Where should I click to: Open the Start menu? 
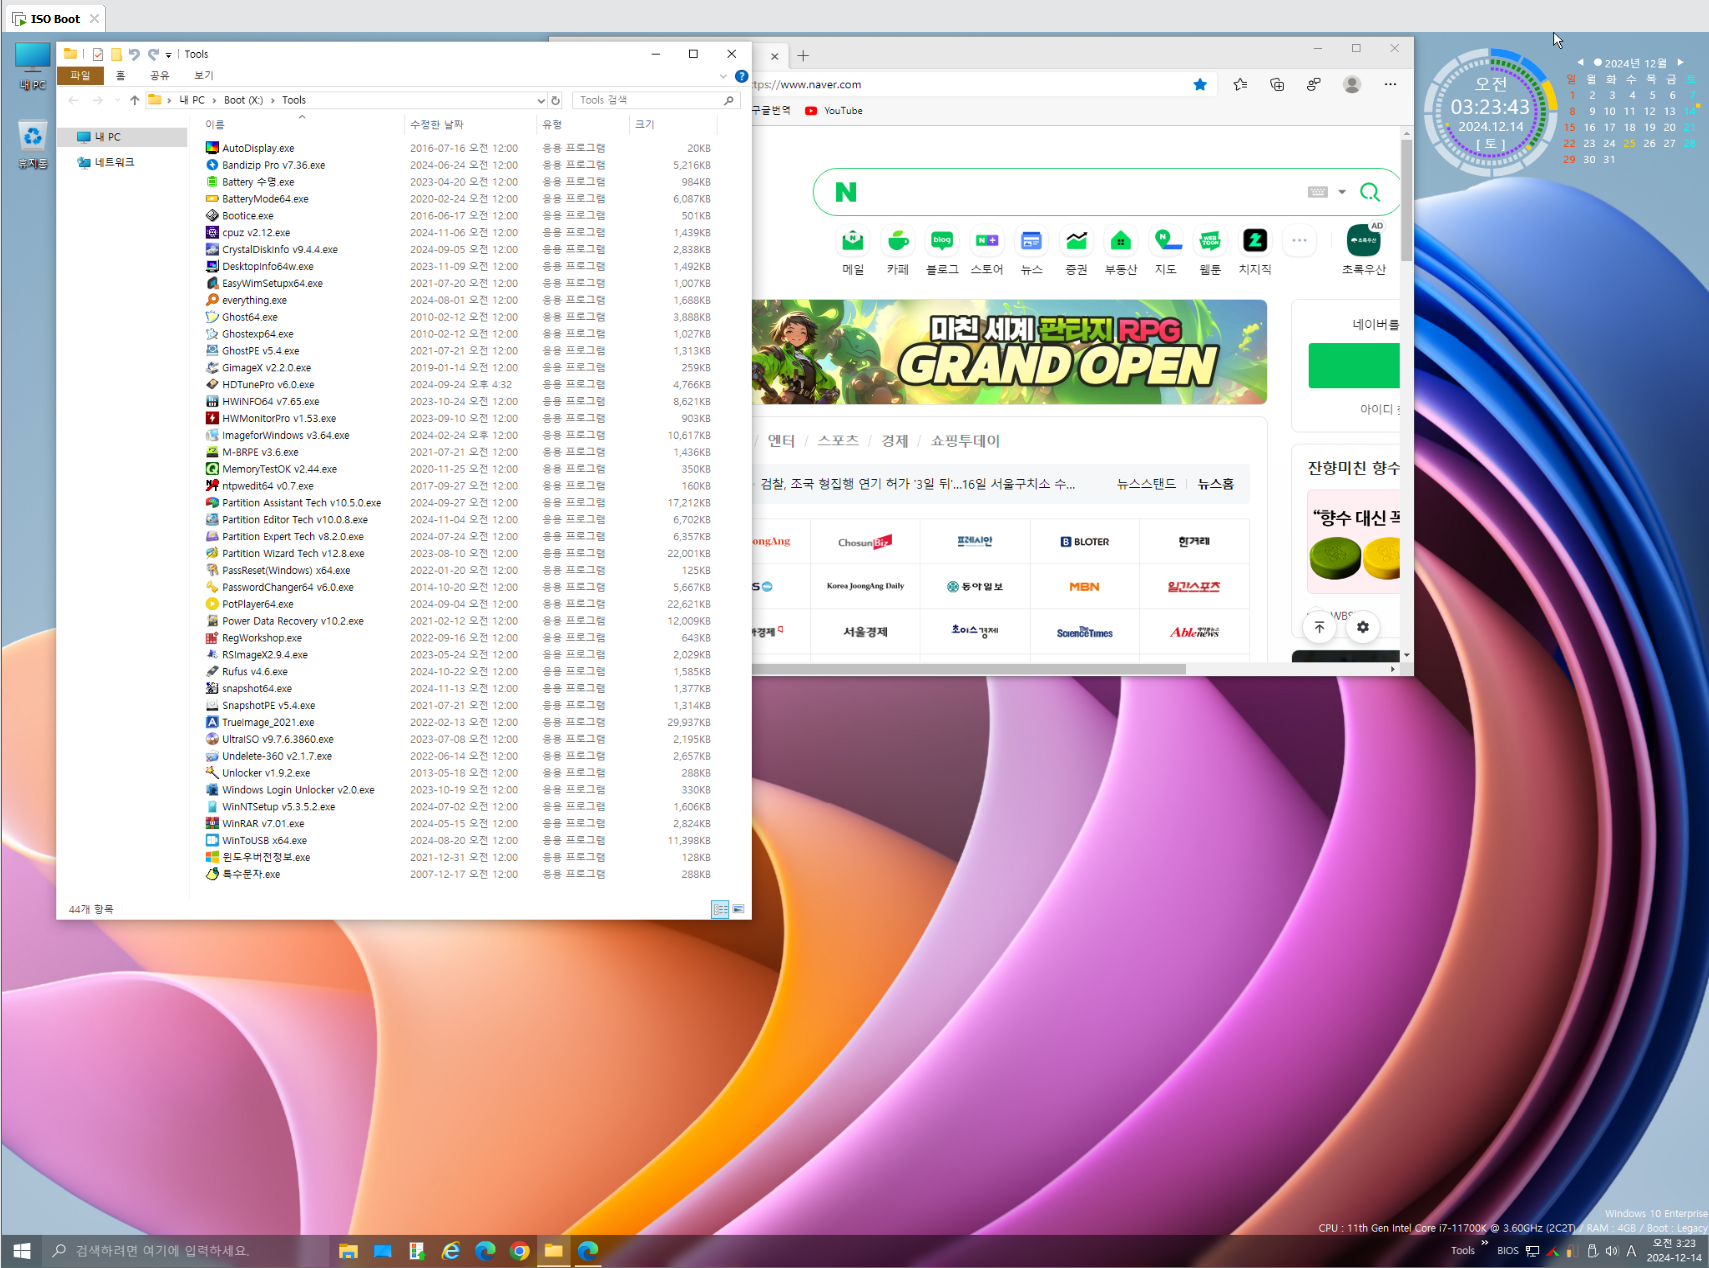pos(22,1250)
